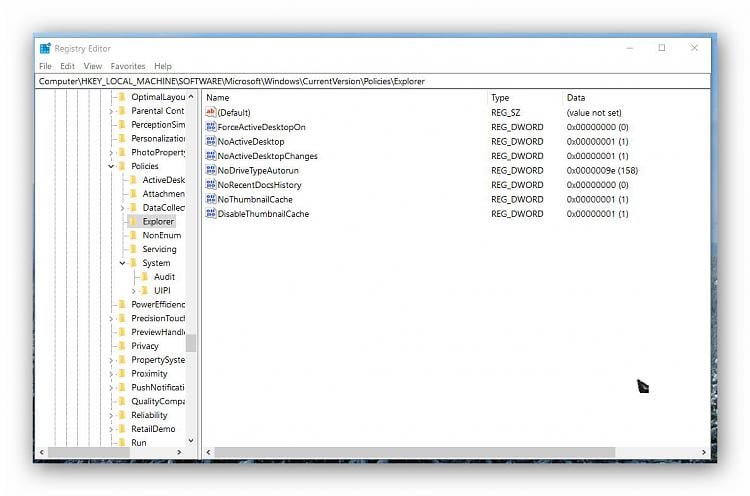The height and width of the screenshot is (496, 750).
Task: Expand the PropertySystem tree node
Action: point(111,360)
